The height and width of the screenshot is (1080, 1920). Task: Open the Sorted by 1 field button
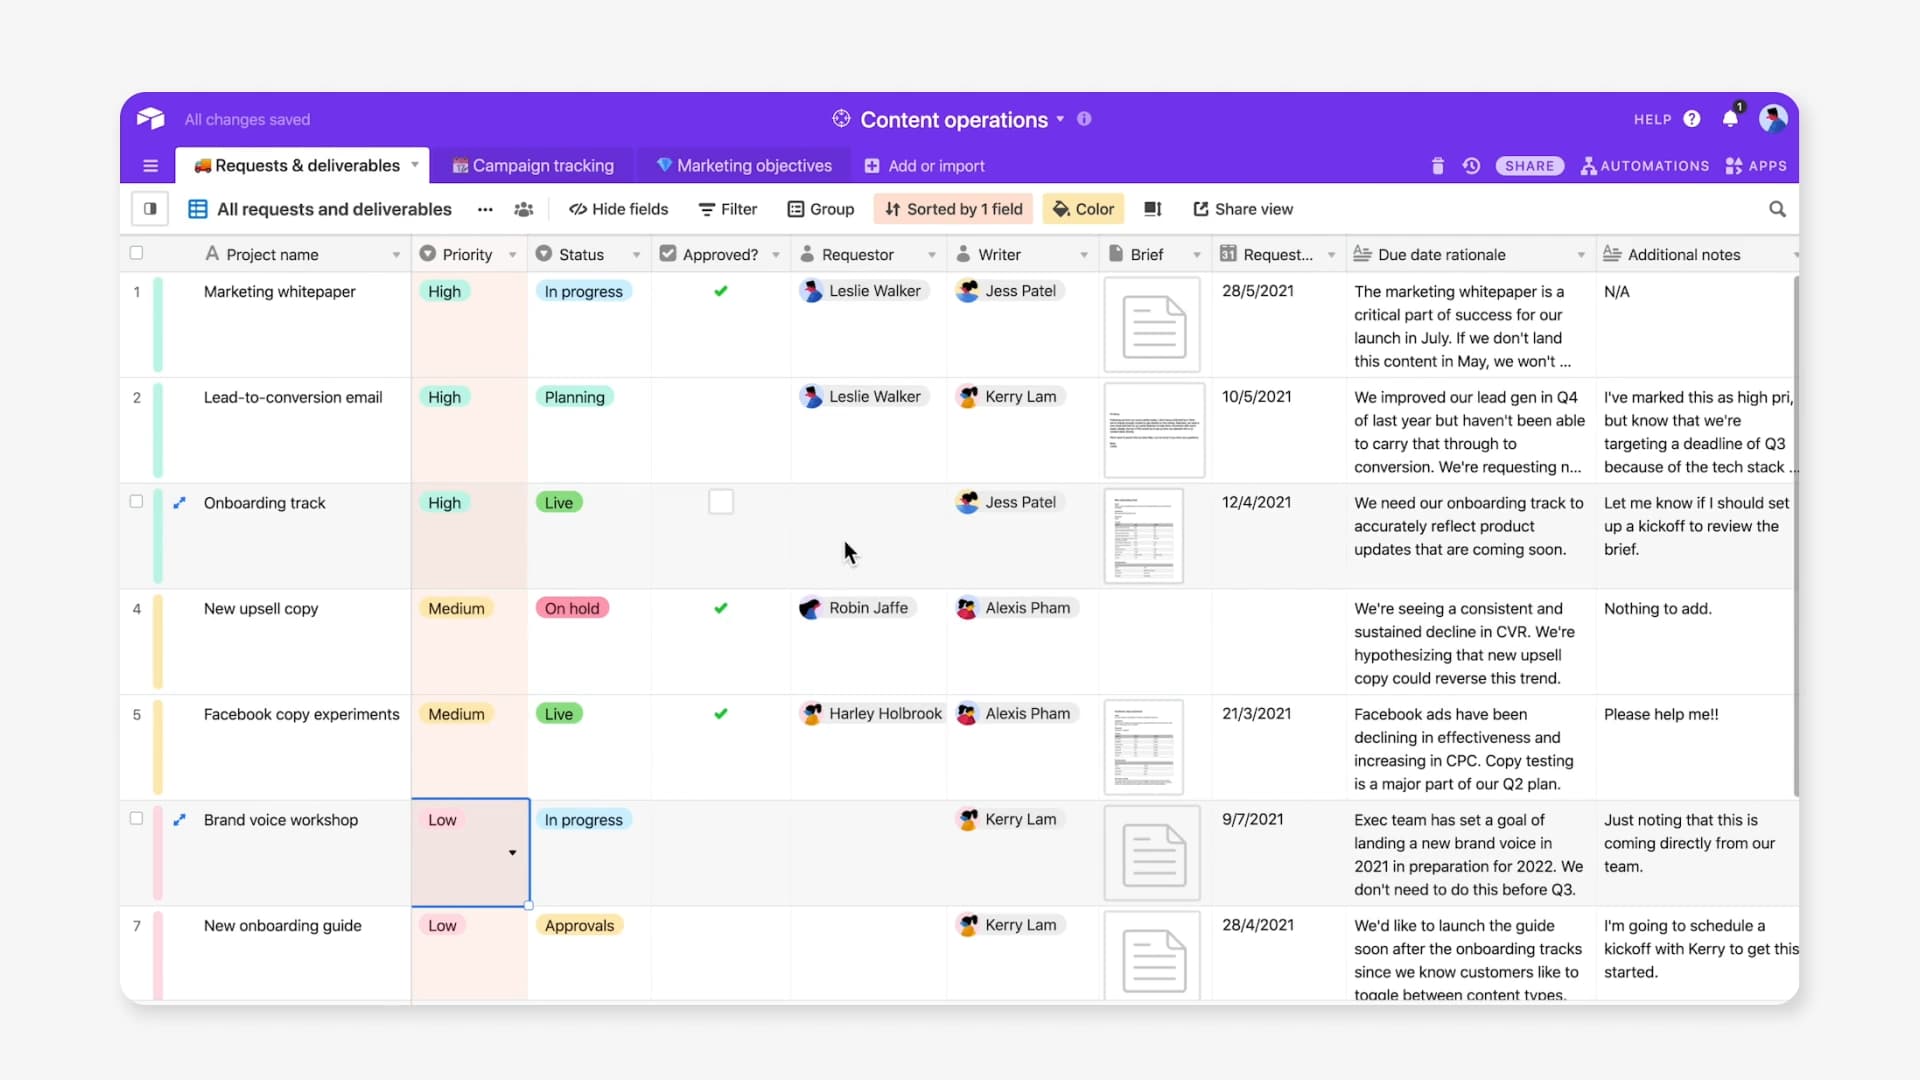point(954,209)
